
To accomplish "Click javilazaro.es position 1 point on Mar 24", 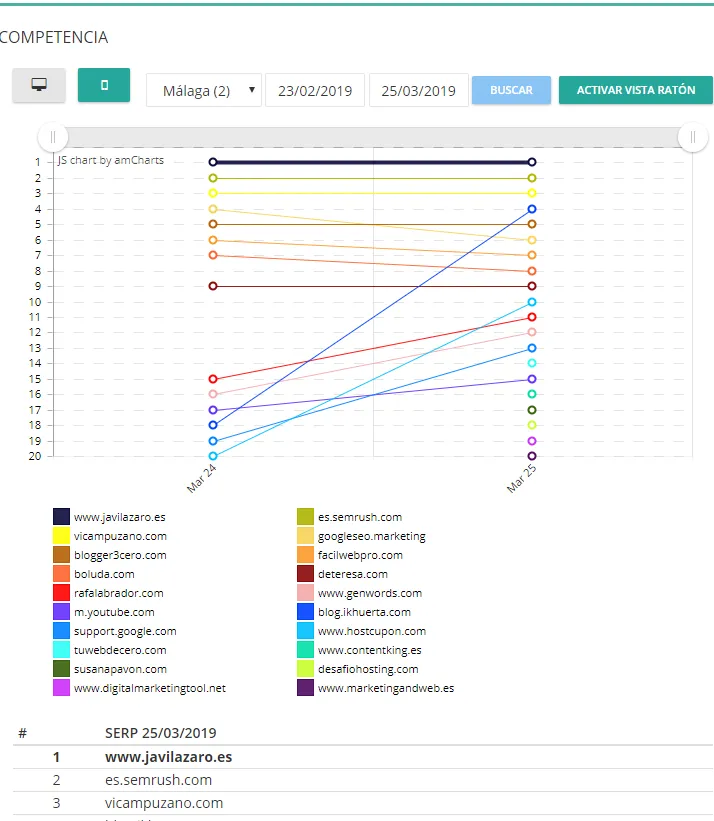I will [x=213, y=162].
